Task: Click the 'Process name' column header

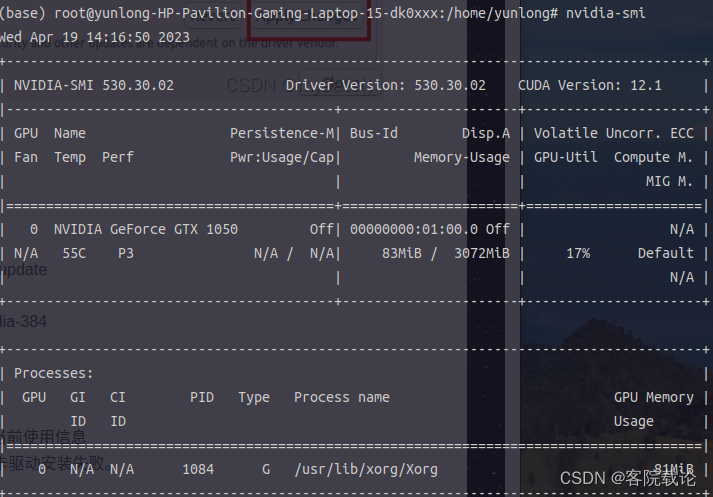Action: click(x=342, y=397)
